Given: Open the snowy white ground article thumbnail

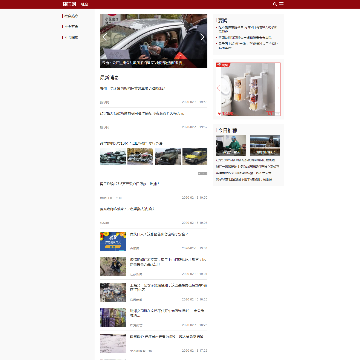Looking at the screenshot, I should coord(113,343).
